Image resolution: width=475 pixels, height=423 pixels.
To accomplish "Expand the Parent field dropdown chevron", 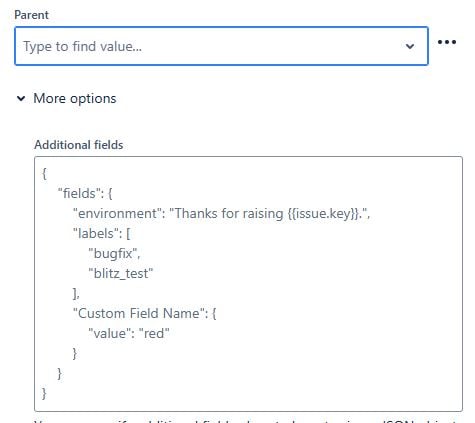I will click(410, 46).
